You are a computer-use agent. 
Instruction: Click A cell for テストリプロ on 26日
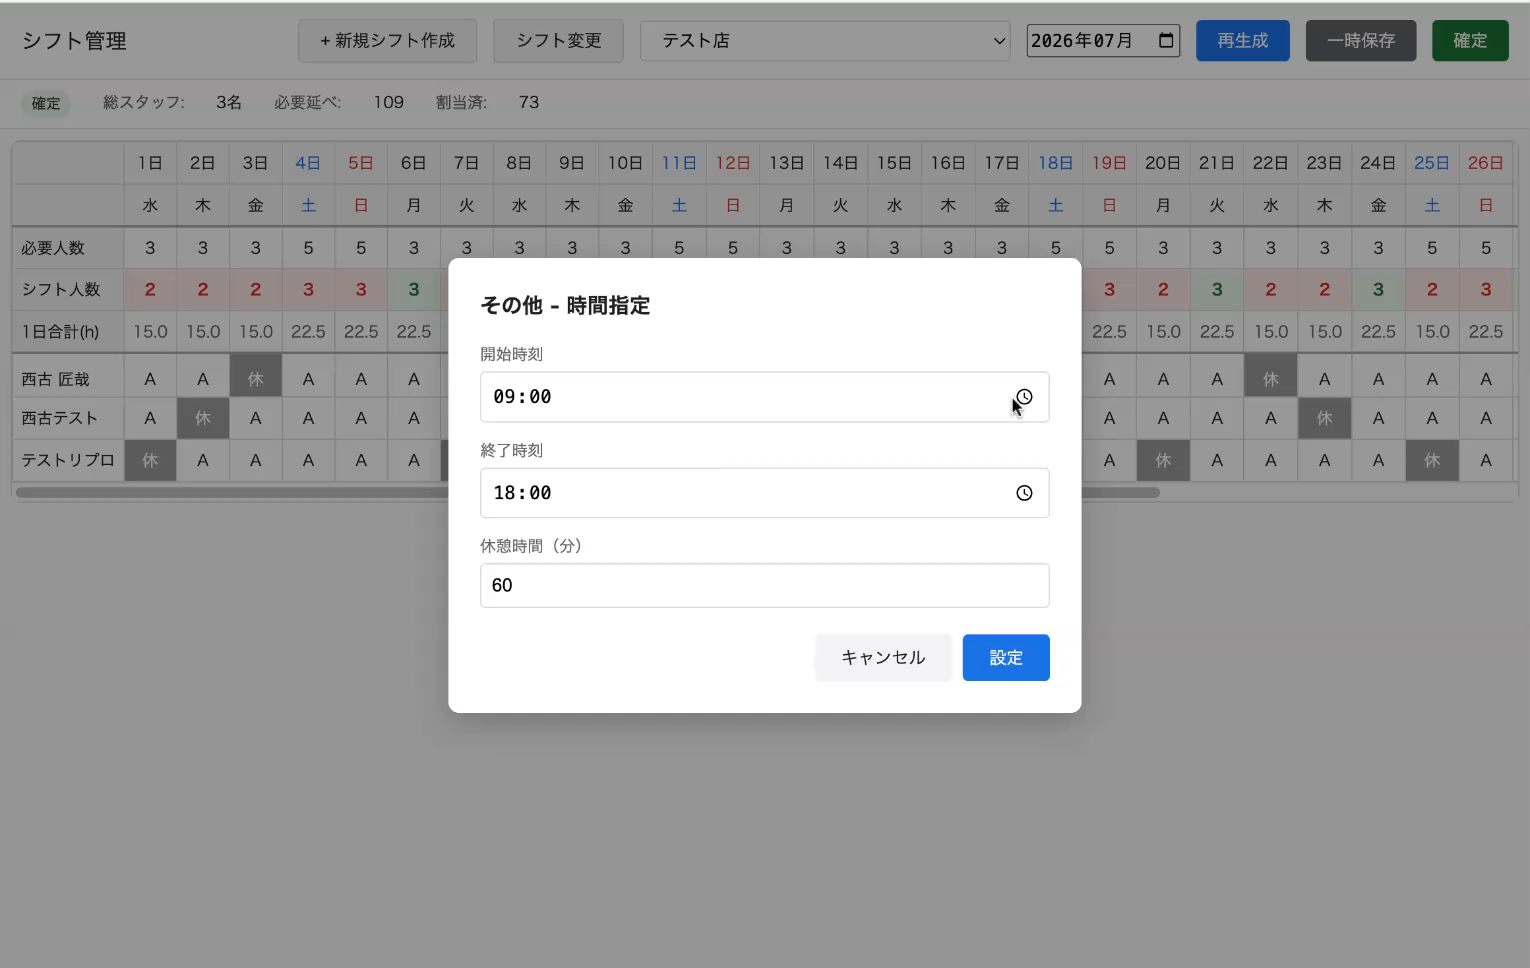[x=1486, y=460]
